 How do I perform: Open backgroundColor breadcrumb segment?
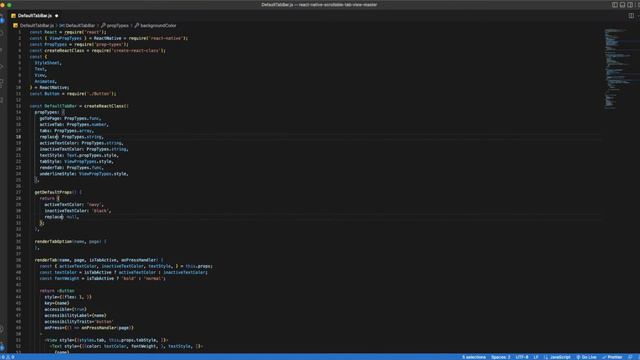156,25
